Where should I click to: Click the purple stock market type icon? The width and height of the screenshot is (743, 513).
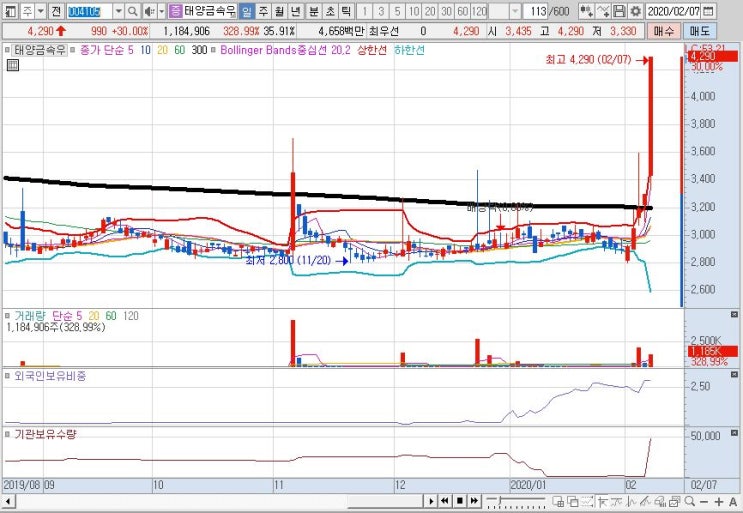click(175, 11)
